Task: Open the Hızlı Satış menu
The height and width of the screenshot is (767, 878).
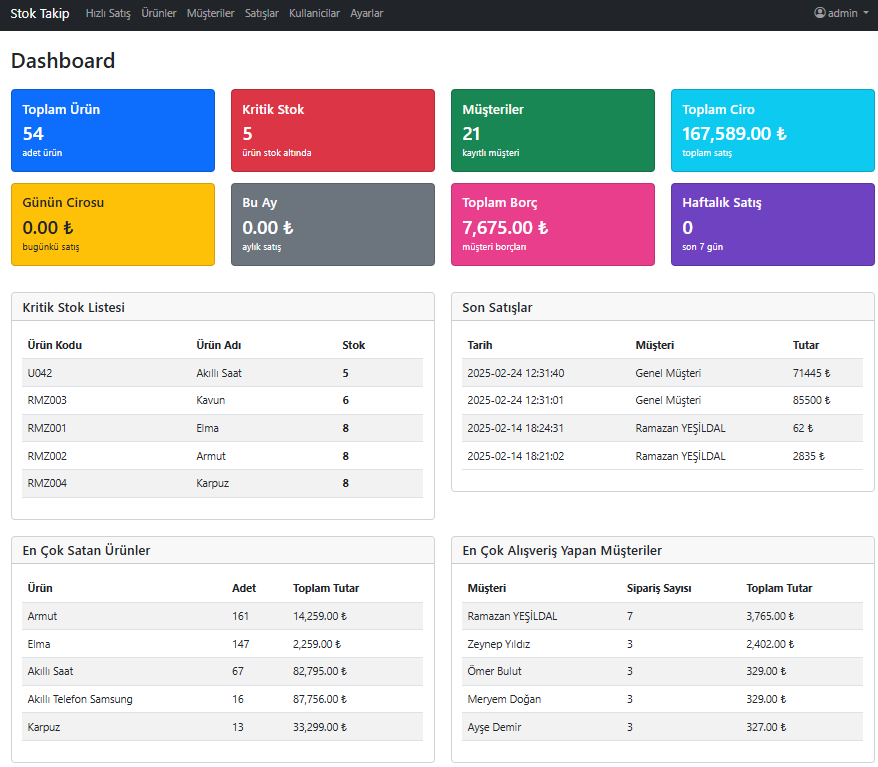Action: [x=109, y=14]
